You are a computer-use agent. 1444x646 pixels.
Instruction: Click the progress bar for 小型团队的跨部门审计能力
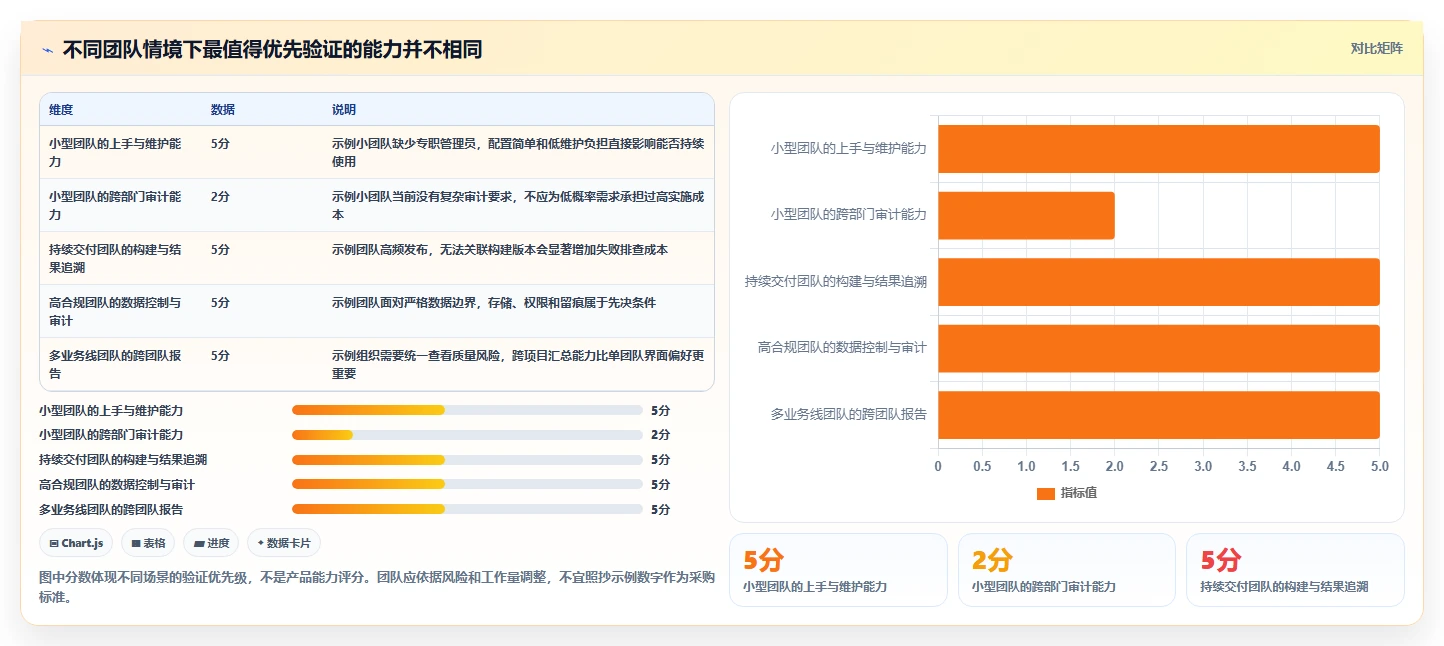coord(467,435)
